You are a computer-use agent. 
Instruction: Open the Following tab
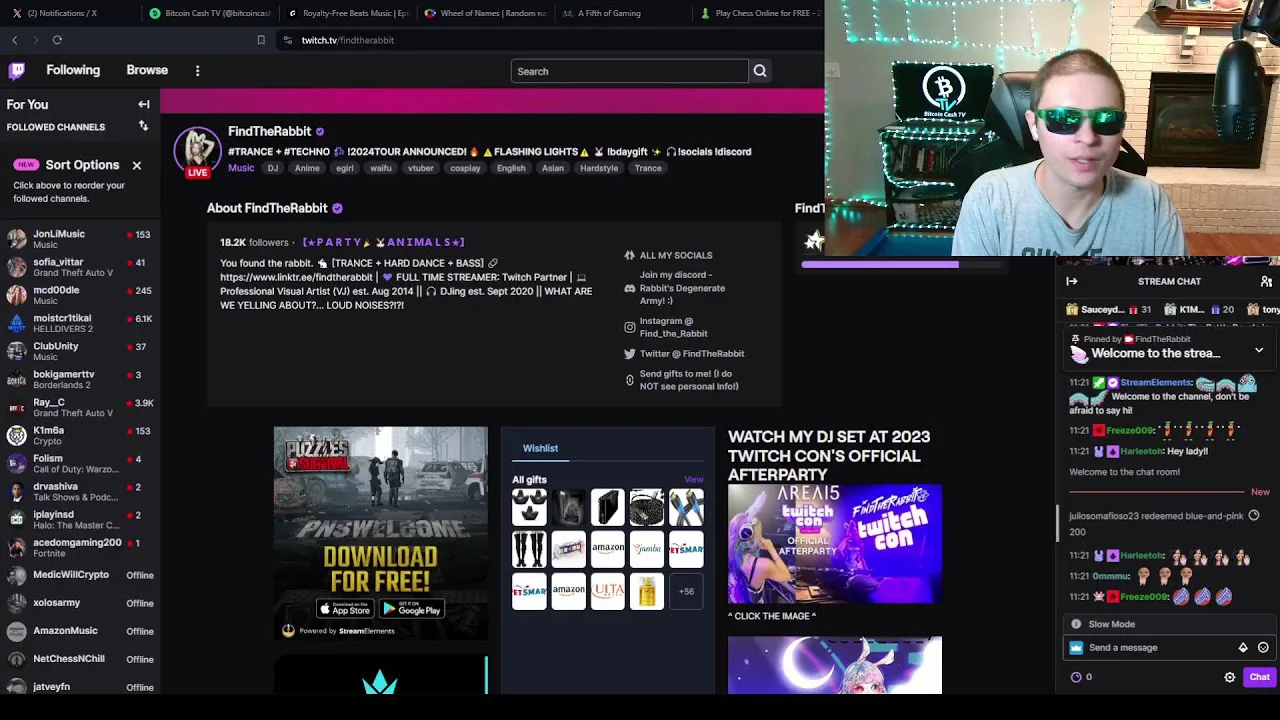tap(73, 70)
